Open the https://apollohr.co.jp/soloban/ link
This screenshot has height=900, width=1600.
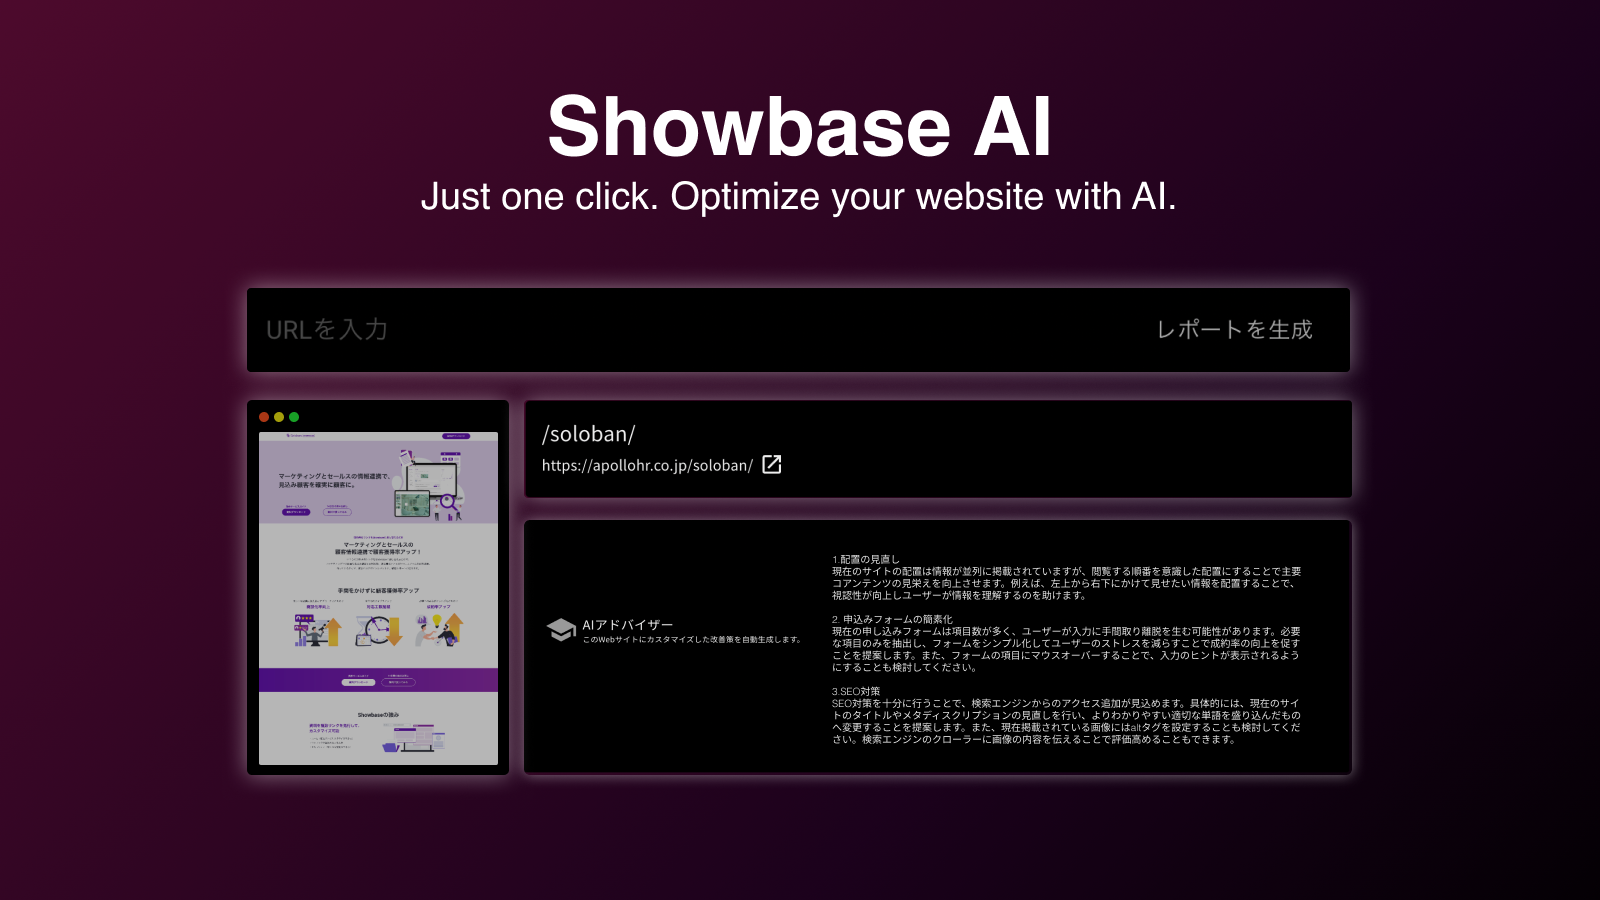[x=647, y=465]
